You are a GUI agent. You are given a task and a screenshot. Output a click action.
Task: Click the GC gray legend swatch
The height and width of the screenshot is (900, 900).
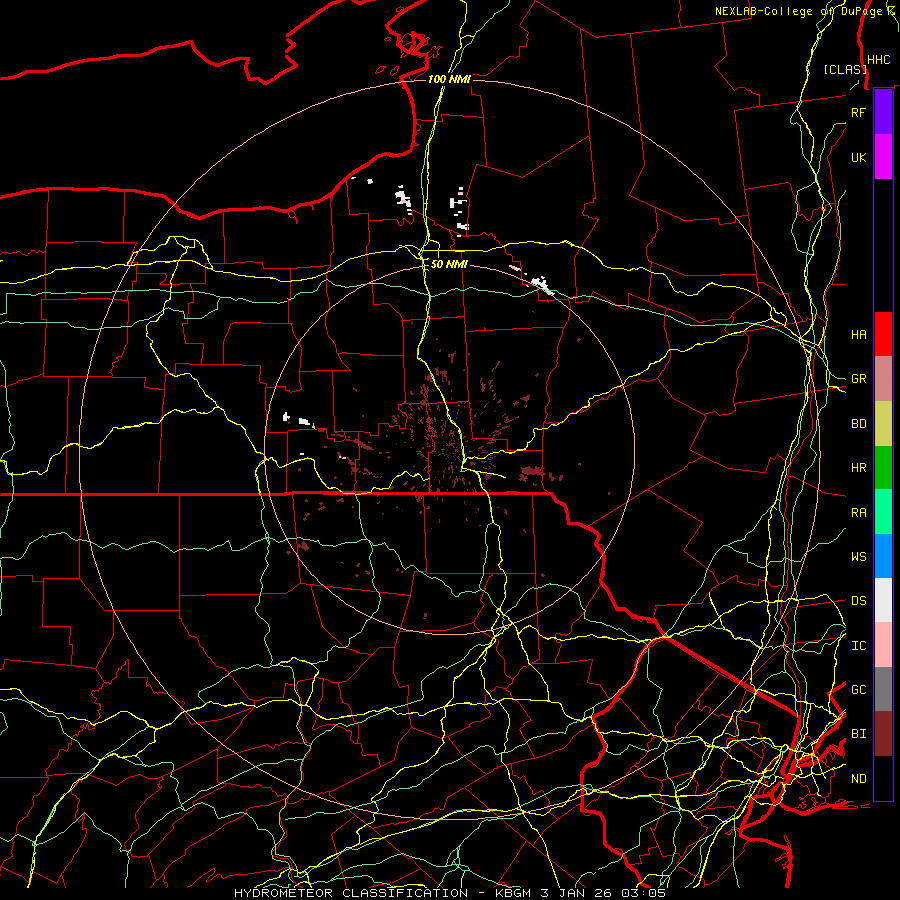(883, 689)
